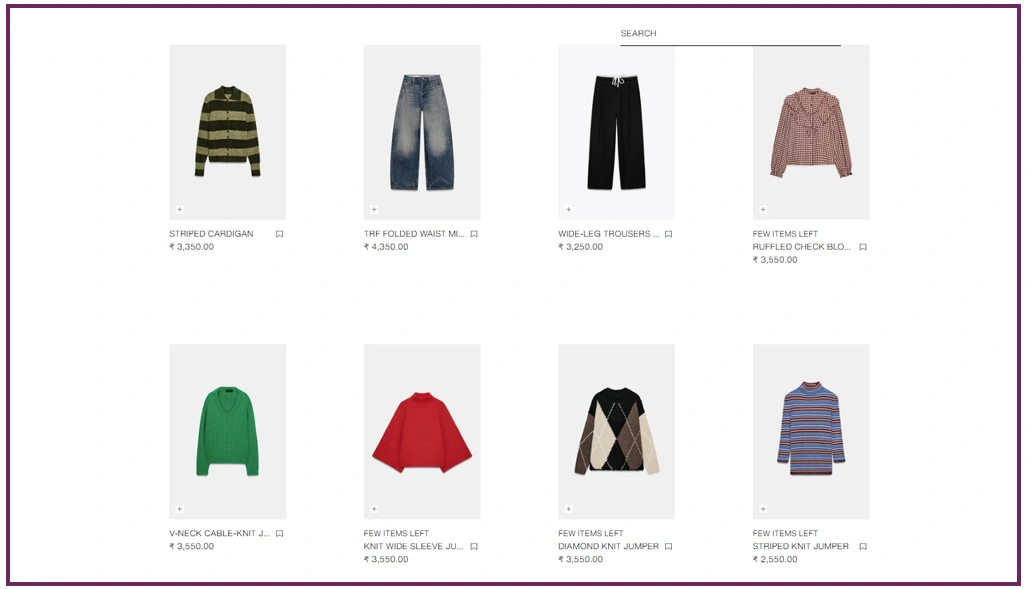The width and height of the screenshot is (1026, 589).
Task: Open the Striped Knit Jumper title link
Action: pyautogui.click(x=800, y=546)
